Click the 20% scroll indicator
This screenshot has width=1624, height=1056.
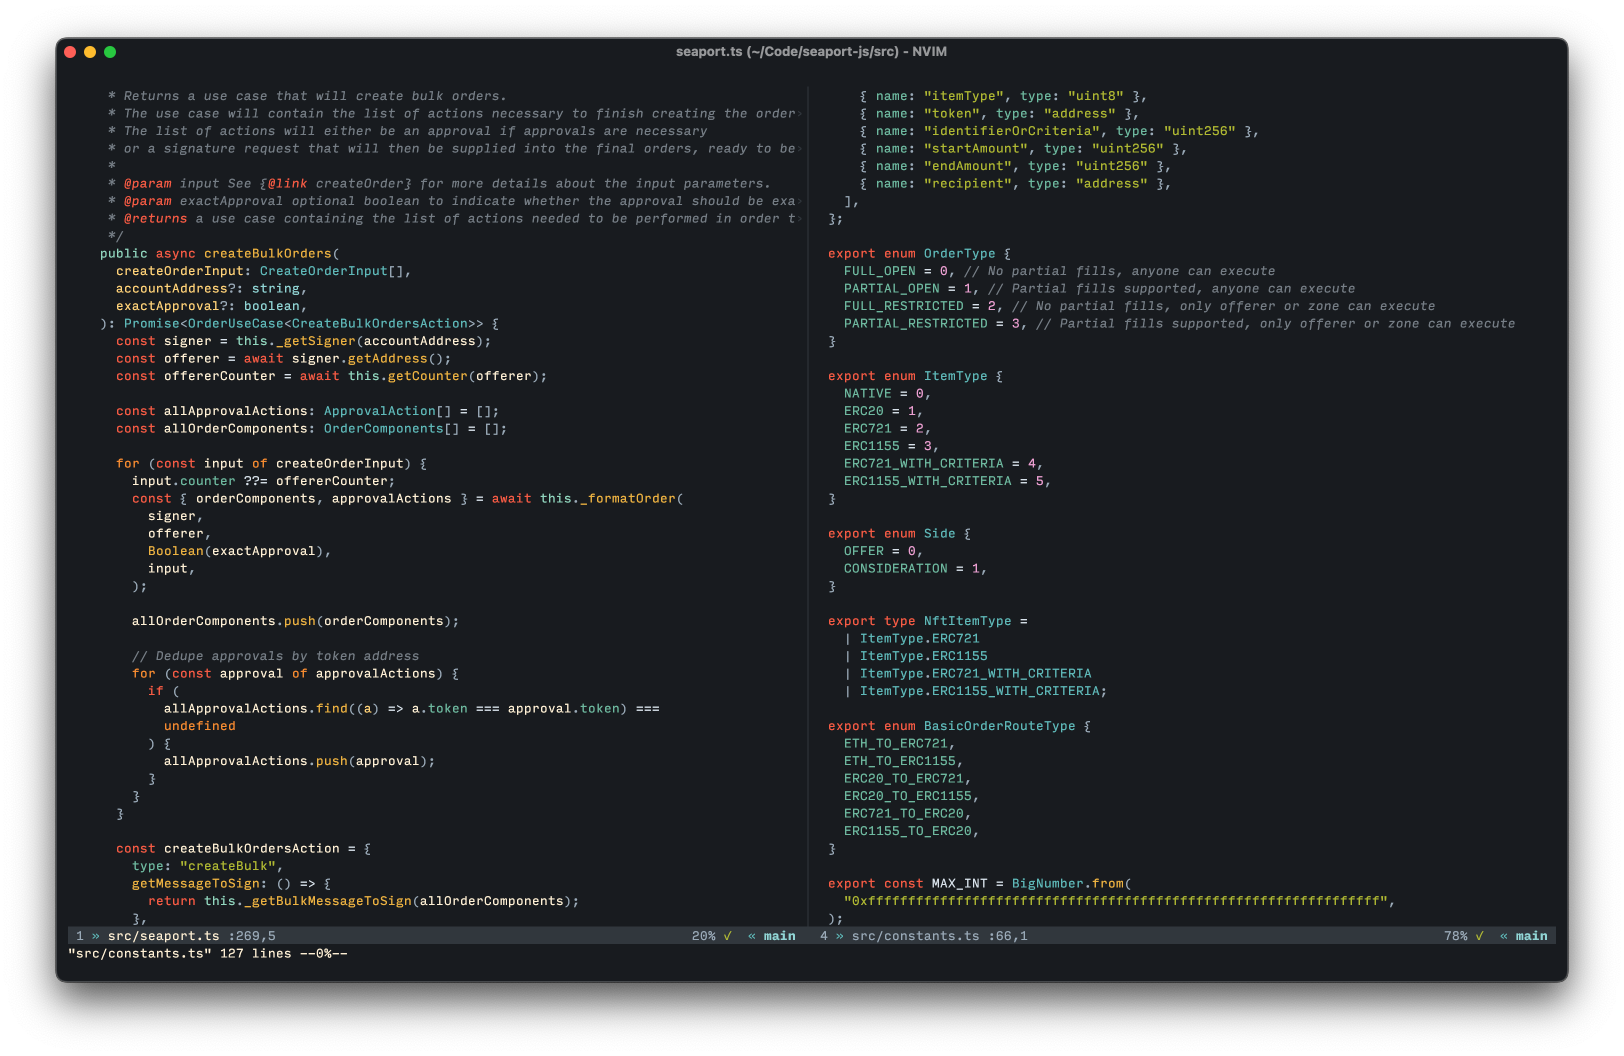pos(704,936)
